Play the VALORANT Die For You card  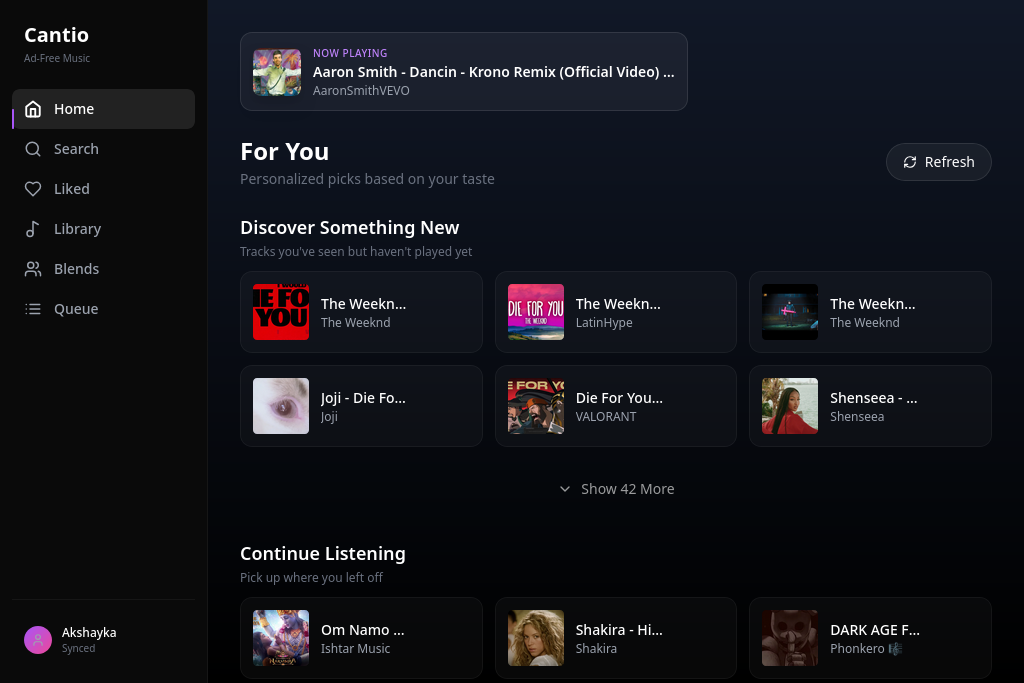pyautogui.click(x=616, y=406)
